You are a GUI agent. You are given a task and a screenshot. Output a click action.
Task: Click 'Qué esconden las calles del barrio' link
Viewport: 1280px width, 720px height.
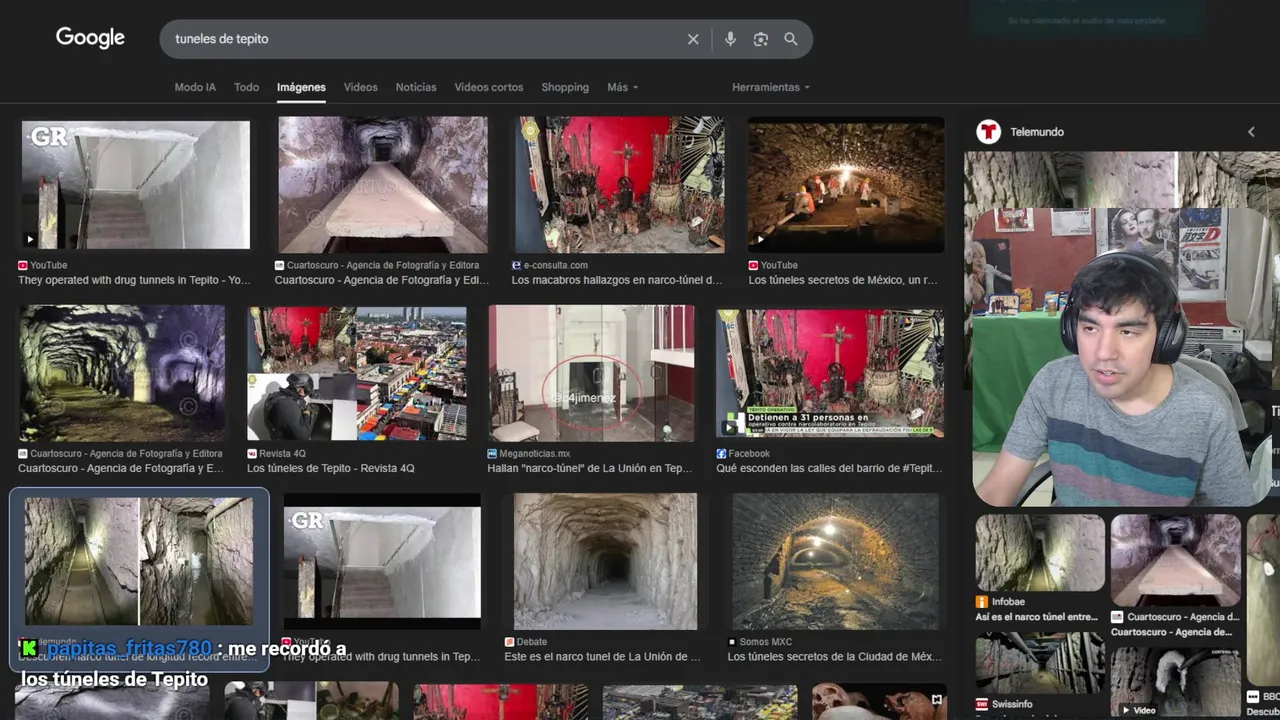click(x=829, y=468)
